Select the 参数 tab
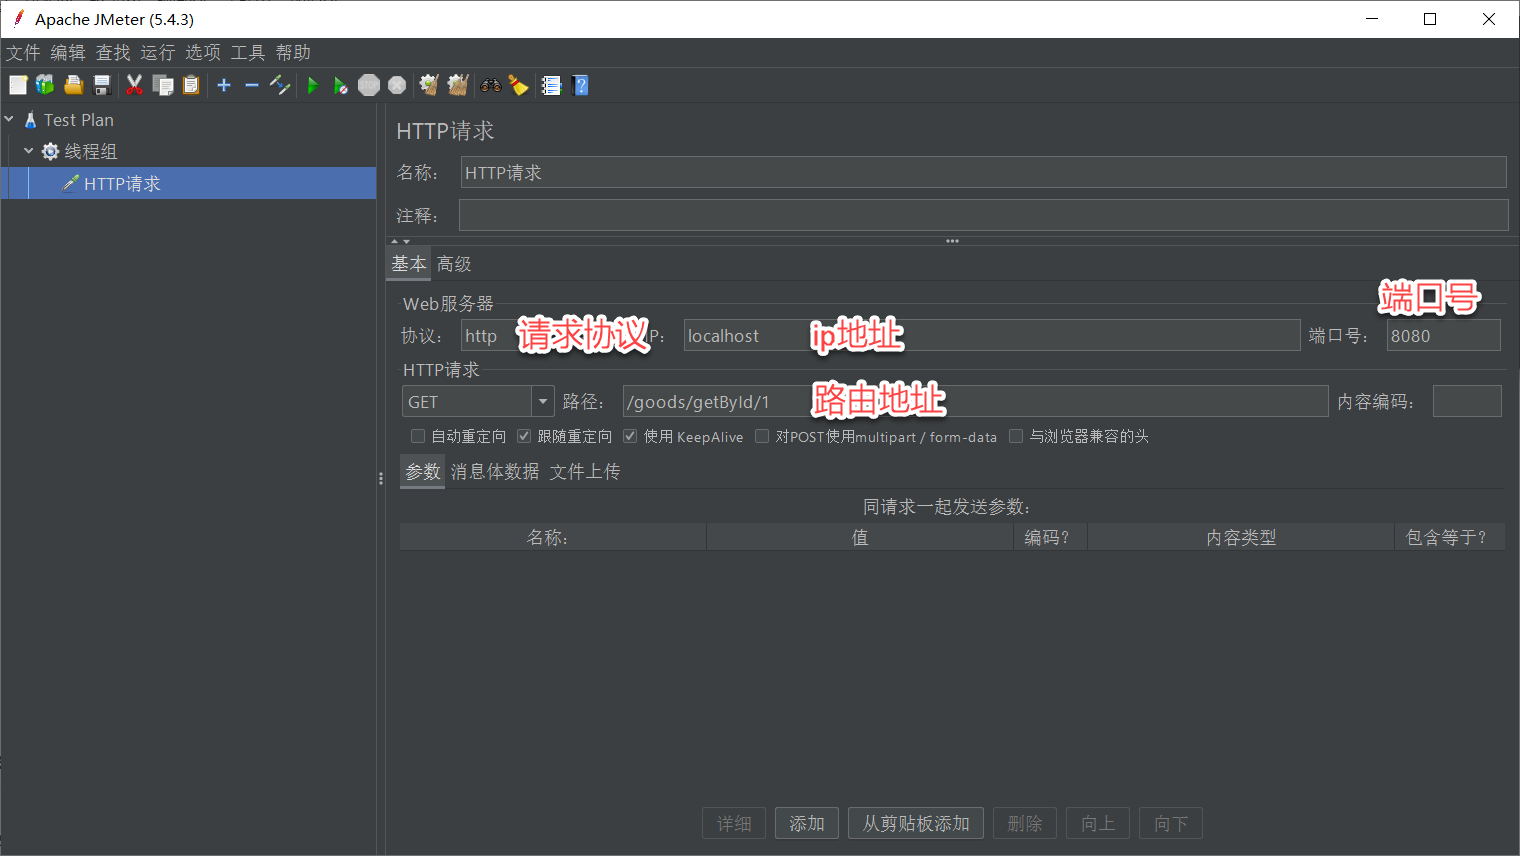 tap(423, 471)
